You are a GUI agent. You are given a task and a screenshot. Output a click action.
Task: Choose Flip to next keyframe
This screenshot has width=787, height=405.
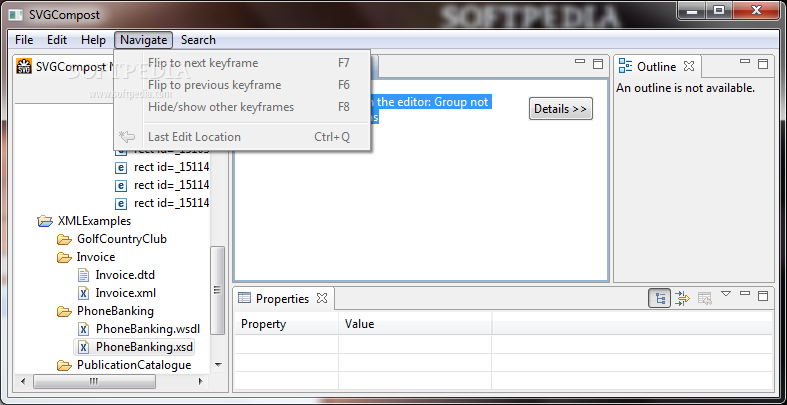pyautogui.click(x=242, y=63)
